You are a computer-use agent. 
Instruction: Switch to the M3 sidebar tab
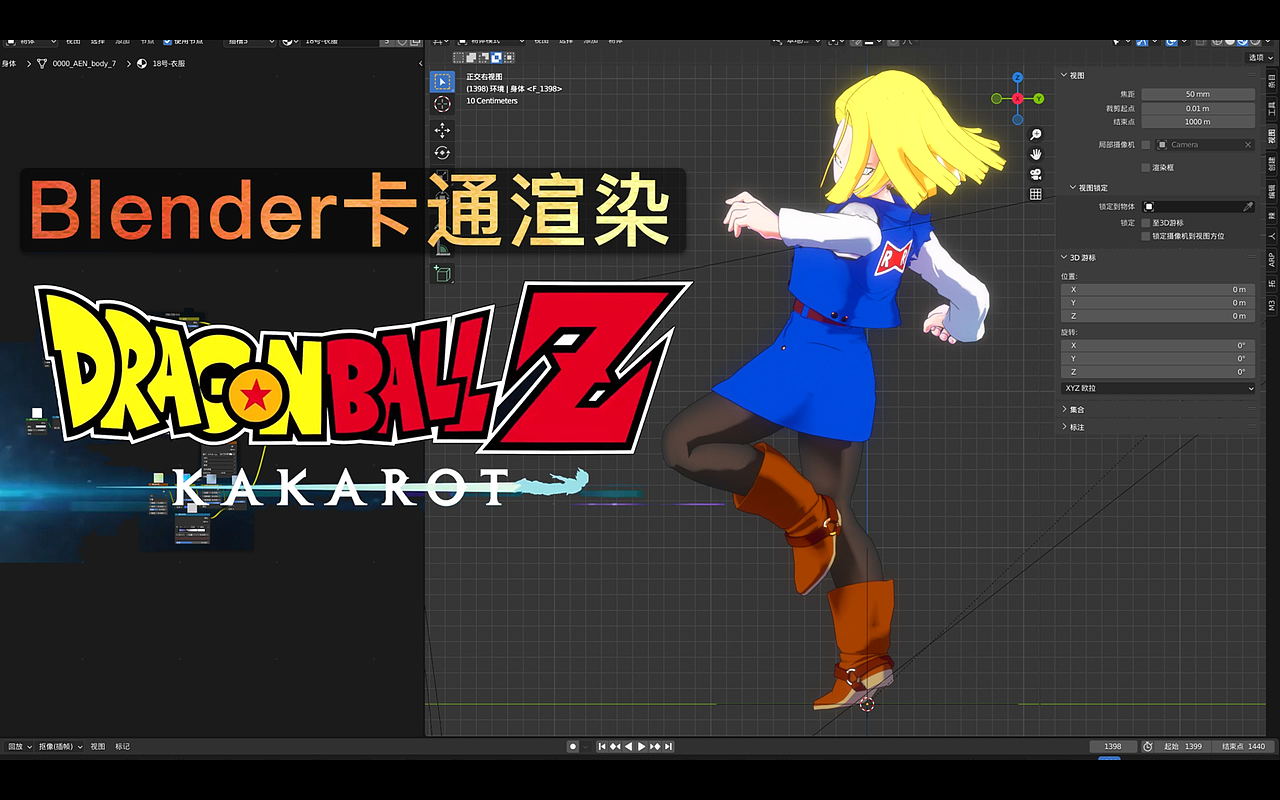click(1272, 305)
